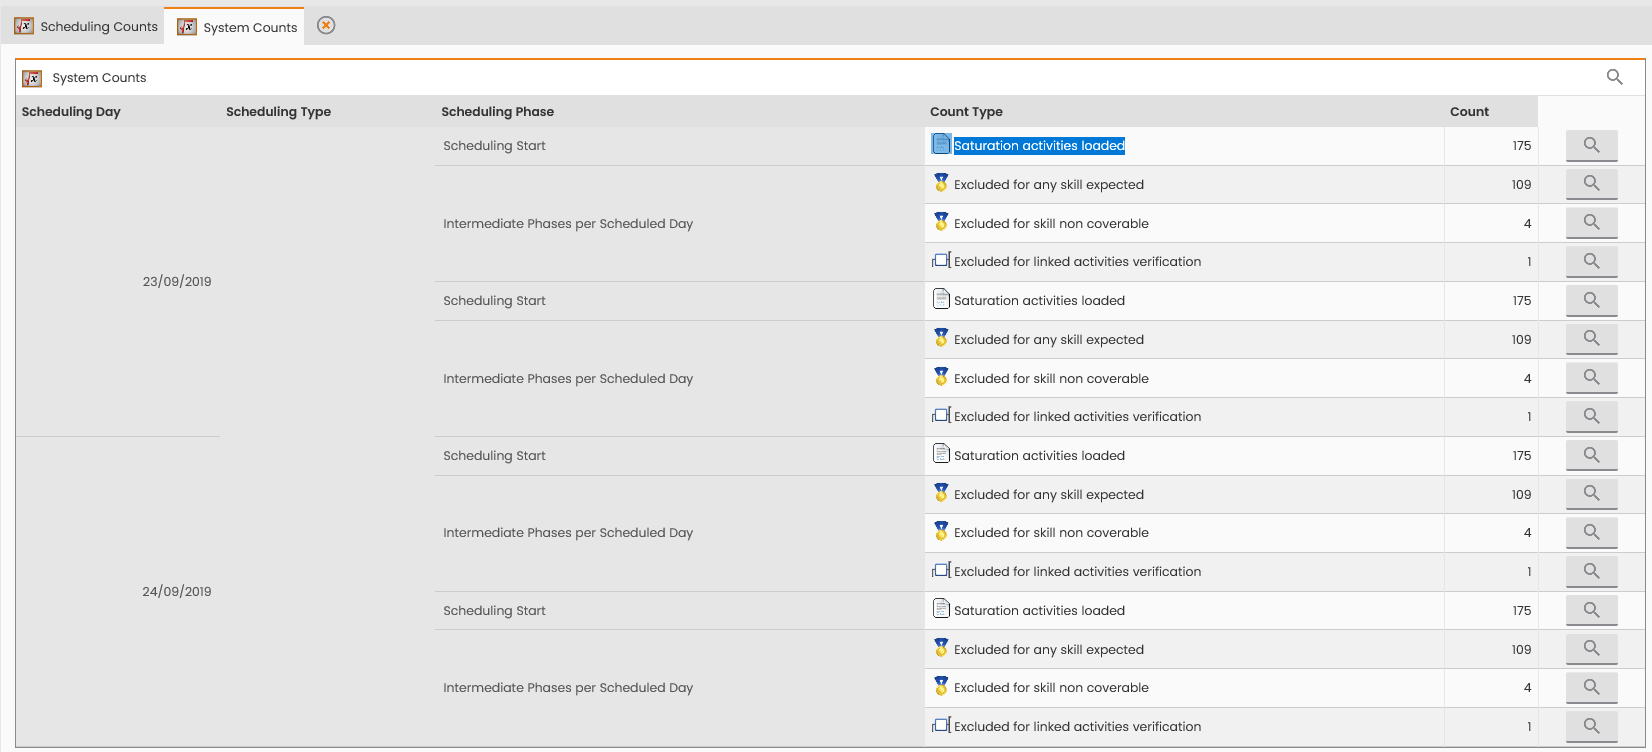Click the System Counts panel title text
This screenshot has height=752, width=1652.
coord(99,78)
